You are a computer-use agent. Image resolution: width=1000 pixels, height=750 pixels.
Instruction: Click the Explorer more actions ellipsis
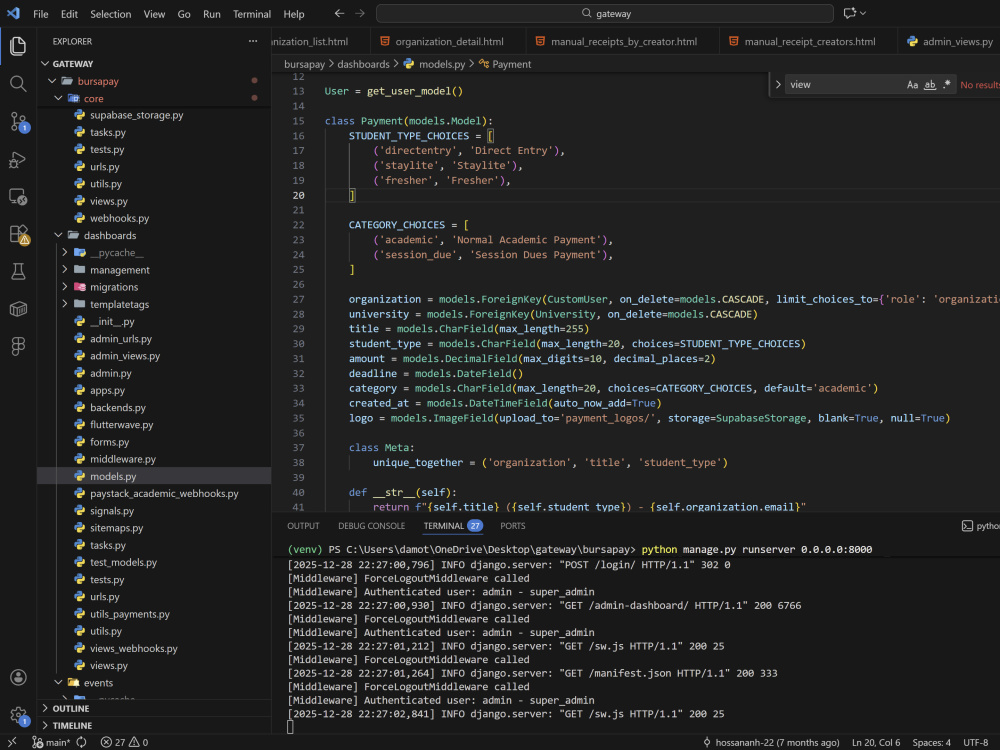[x=253, y=41]
